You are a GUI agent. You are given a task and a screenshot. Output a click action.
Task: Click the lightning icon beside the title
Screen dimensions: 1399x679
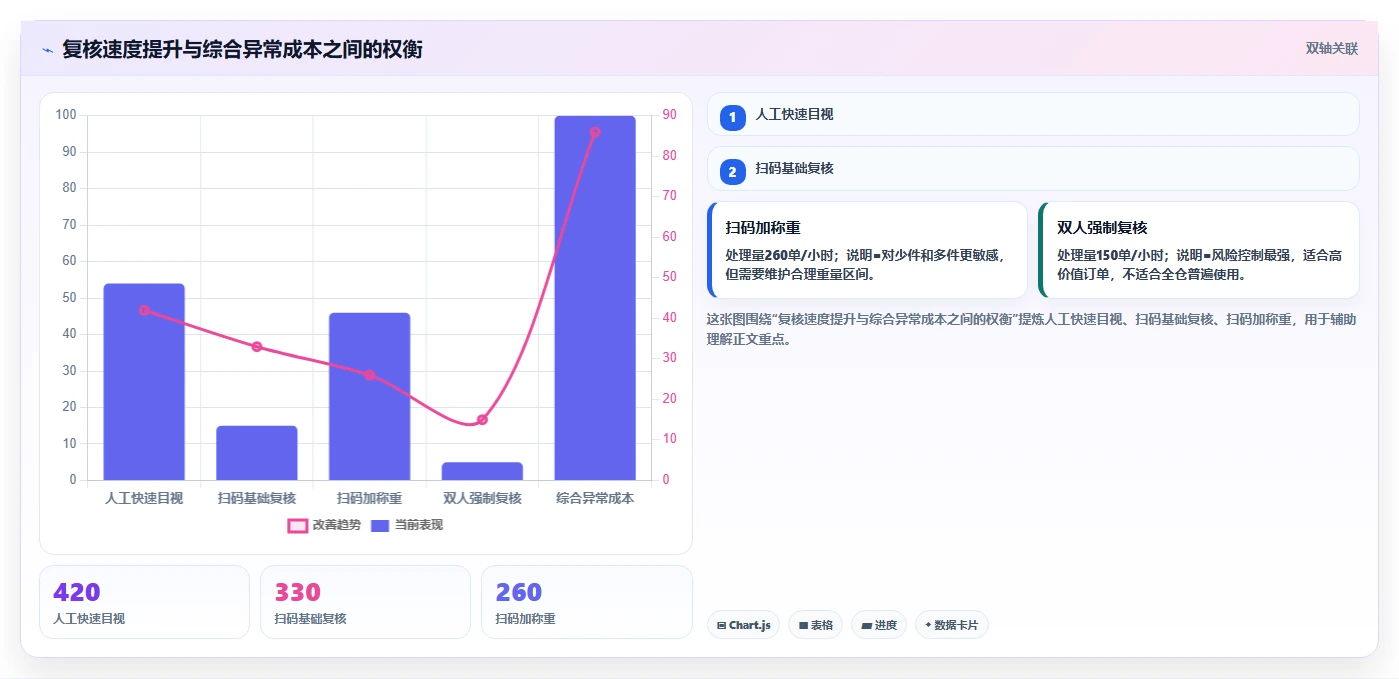click(47, 50)
